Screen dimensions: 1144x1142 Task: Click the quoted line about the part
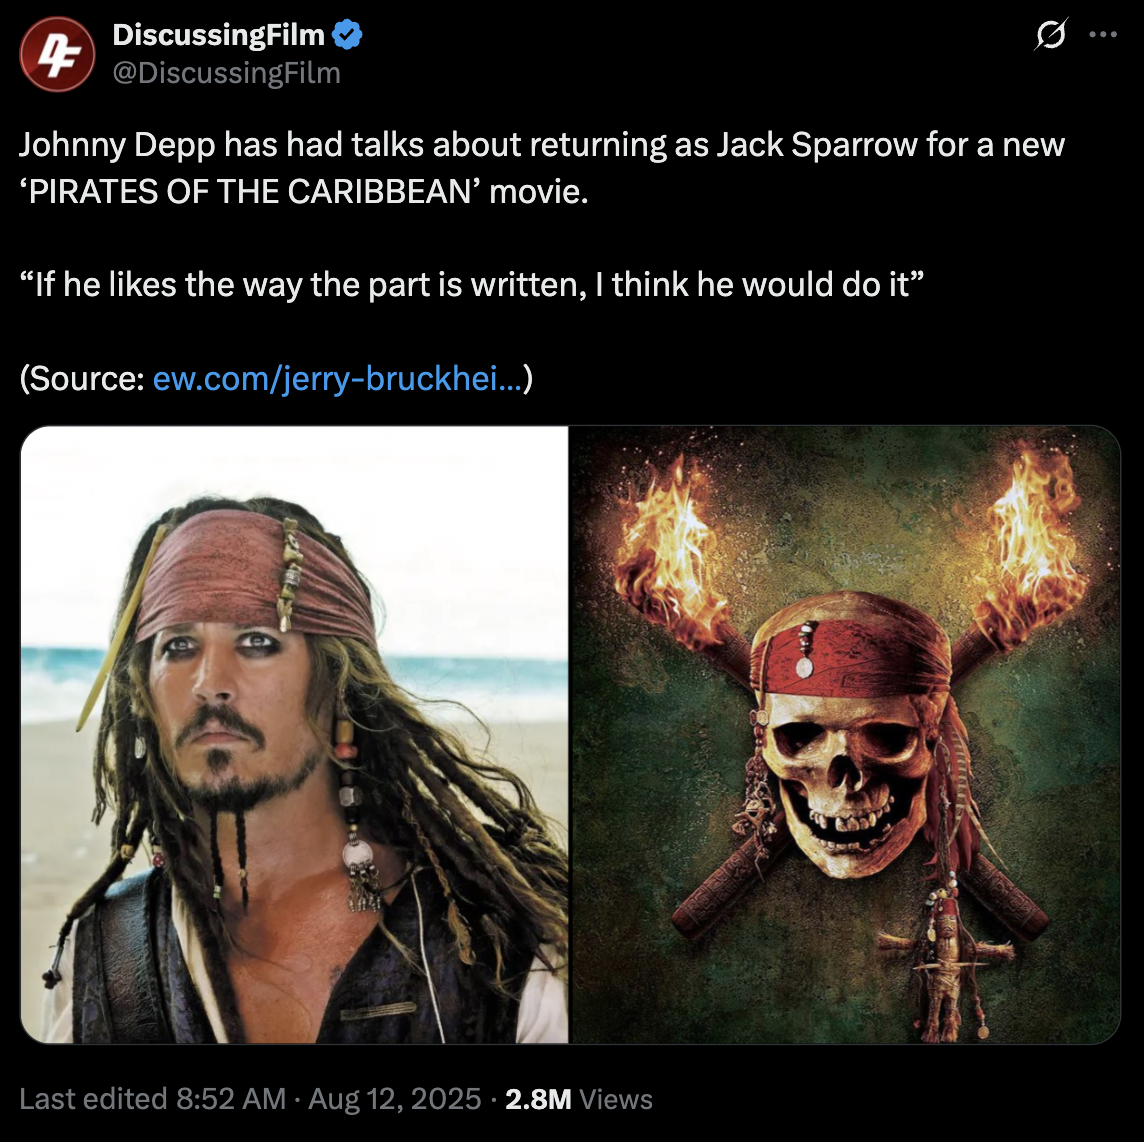click(x=471, y=285)
